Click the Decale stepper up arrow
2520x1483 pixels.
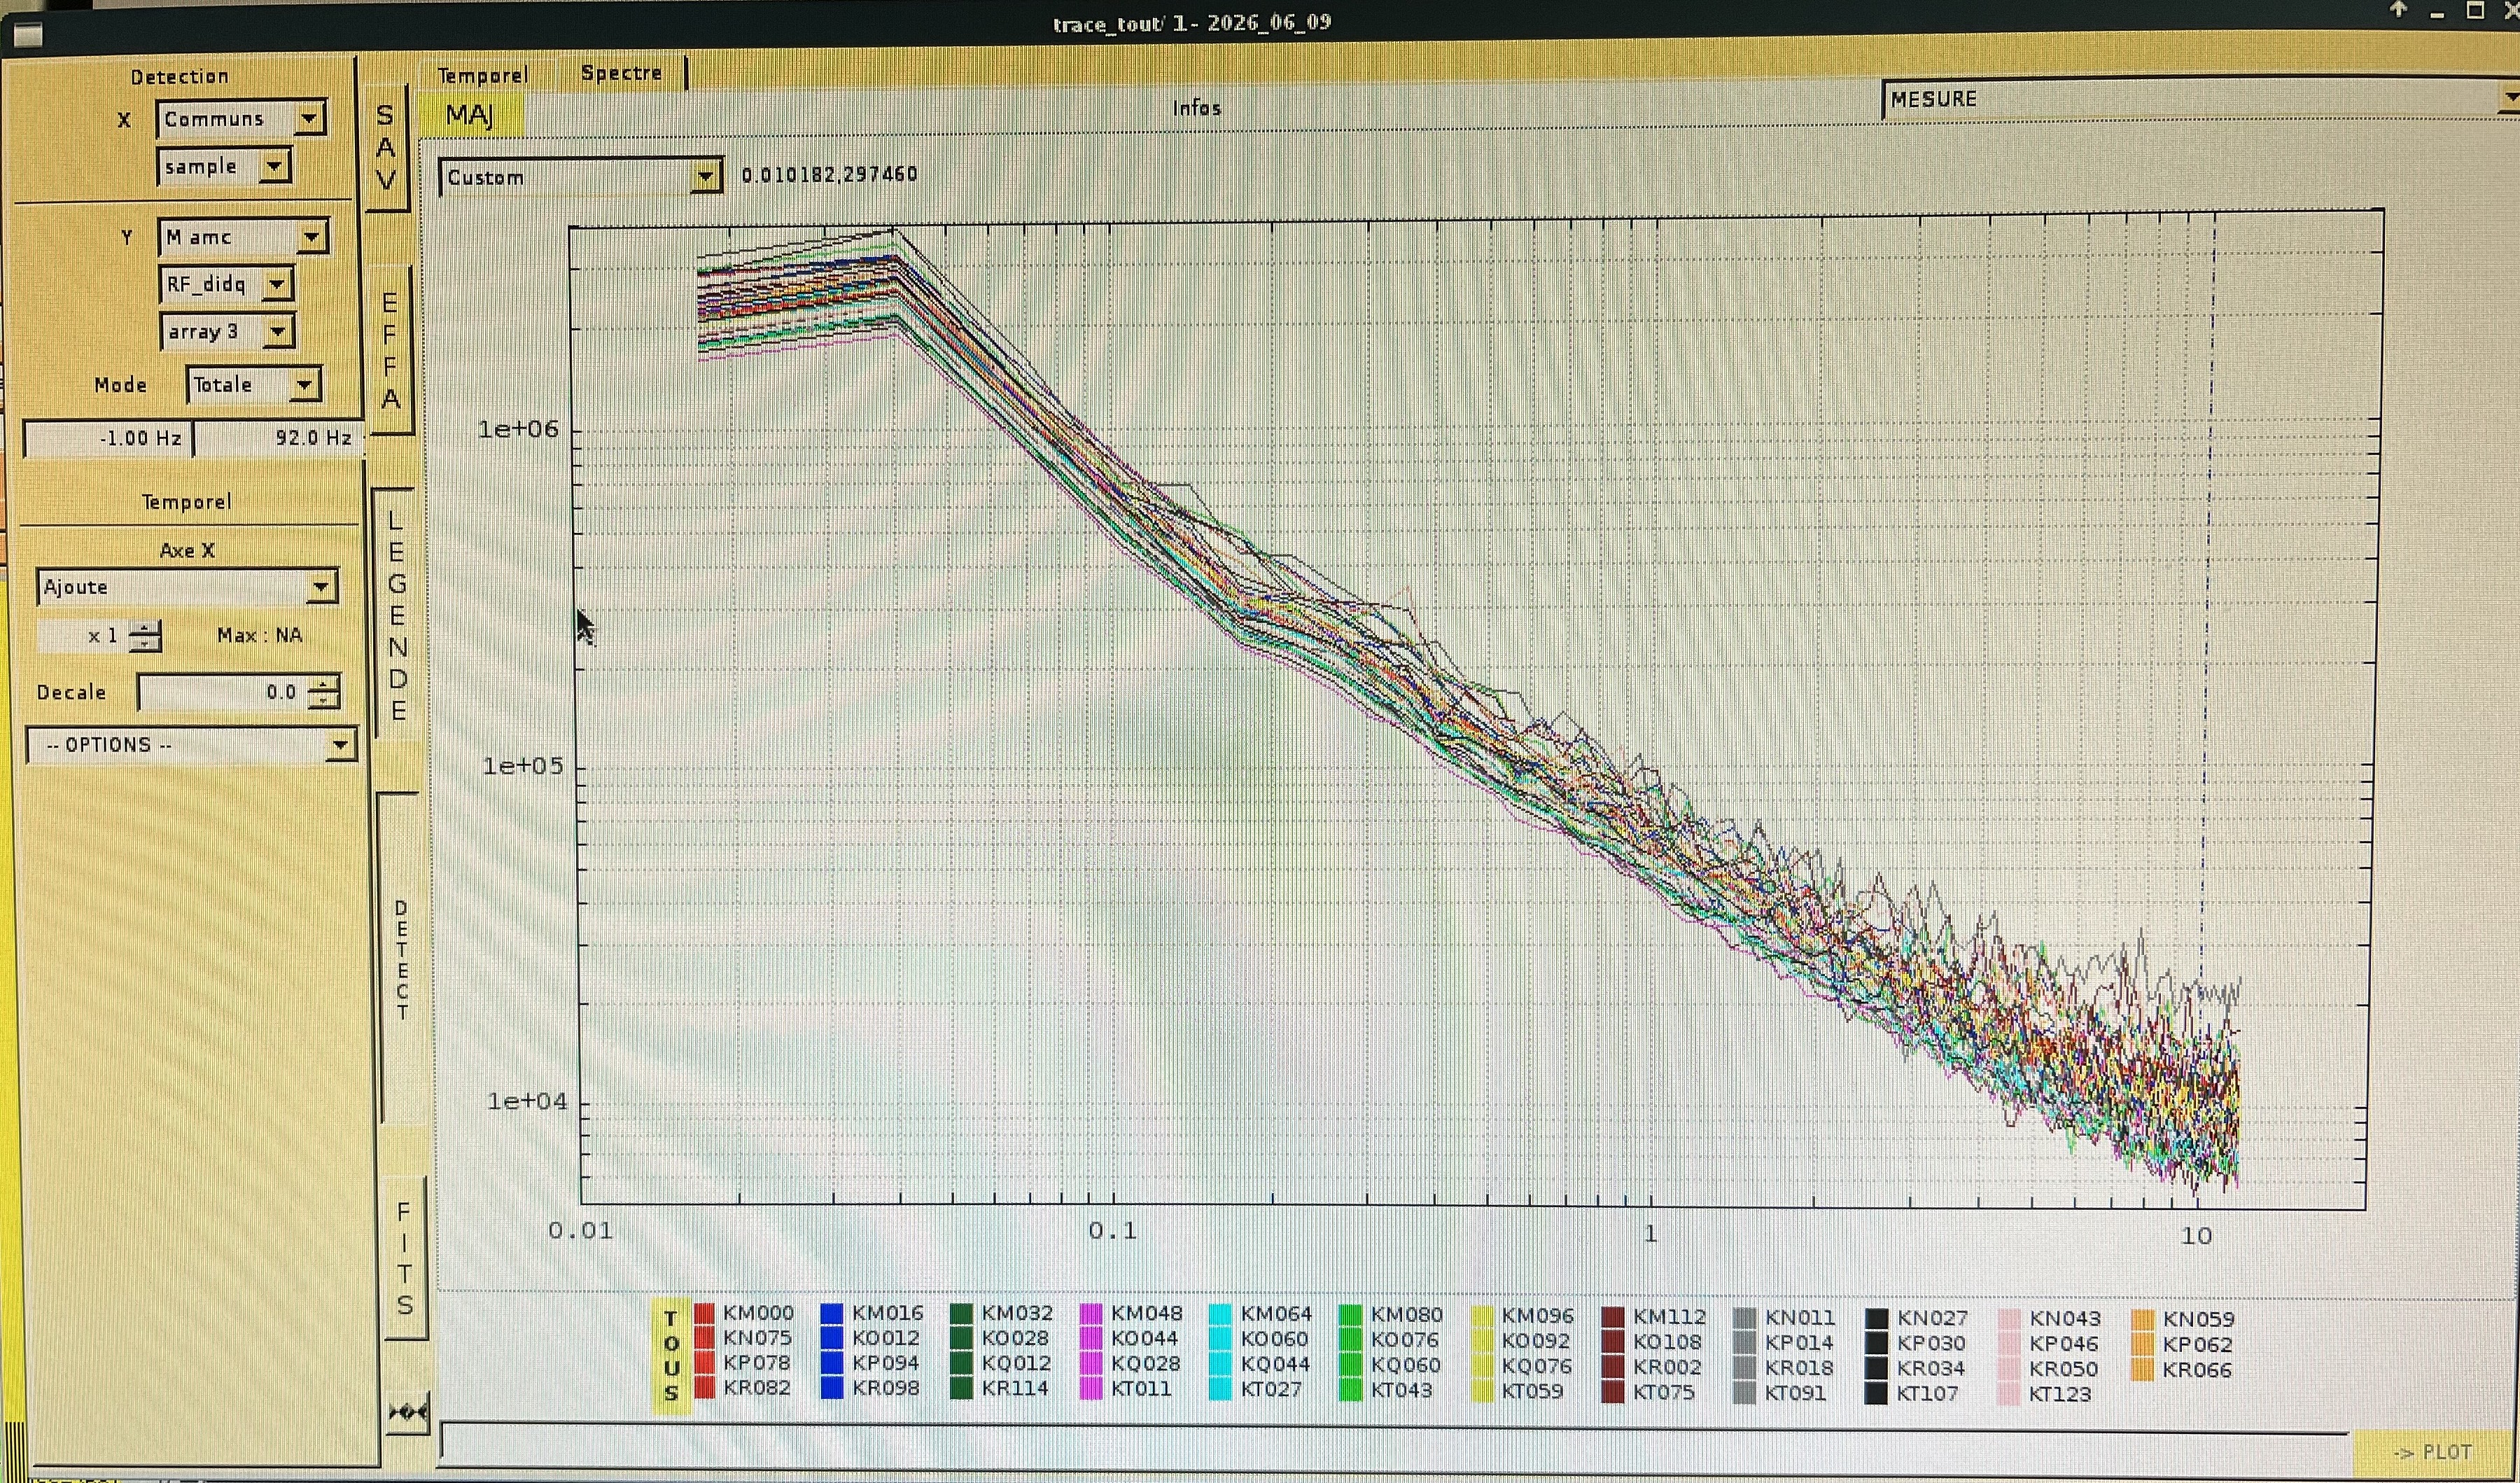[323, 684]
